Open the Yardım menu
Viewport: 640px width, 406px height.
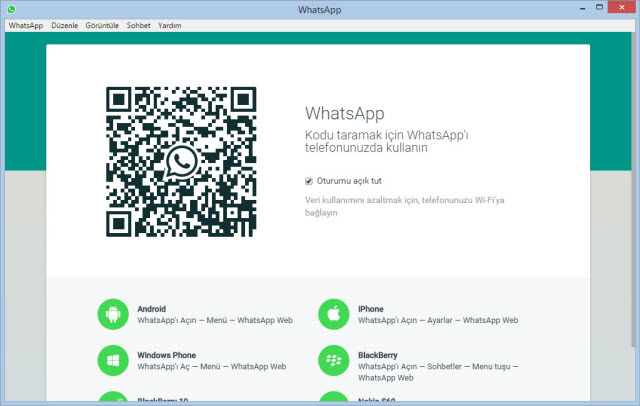pyautogui.click(x=169, y=25)
